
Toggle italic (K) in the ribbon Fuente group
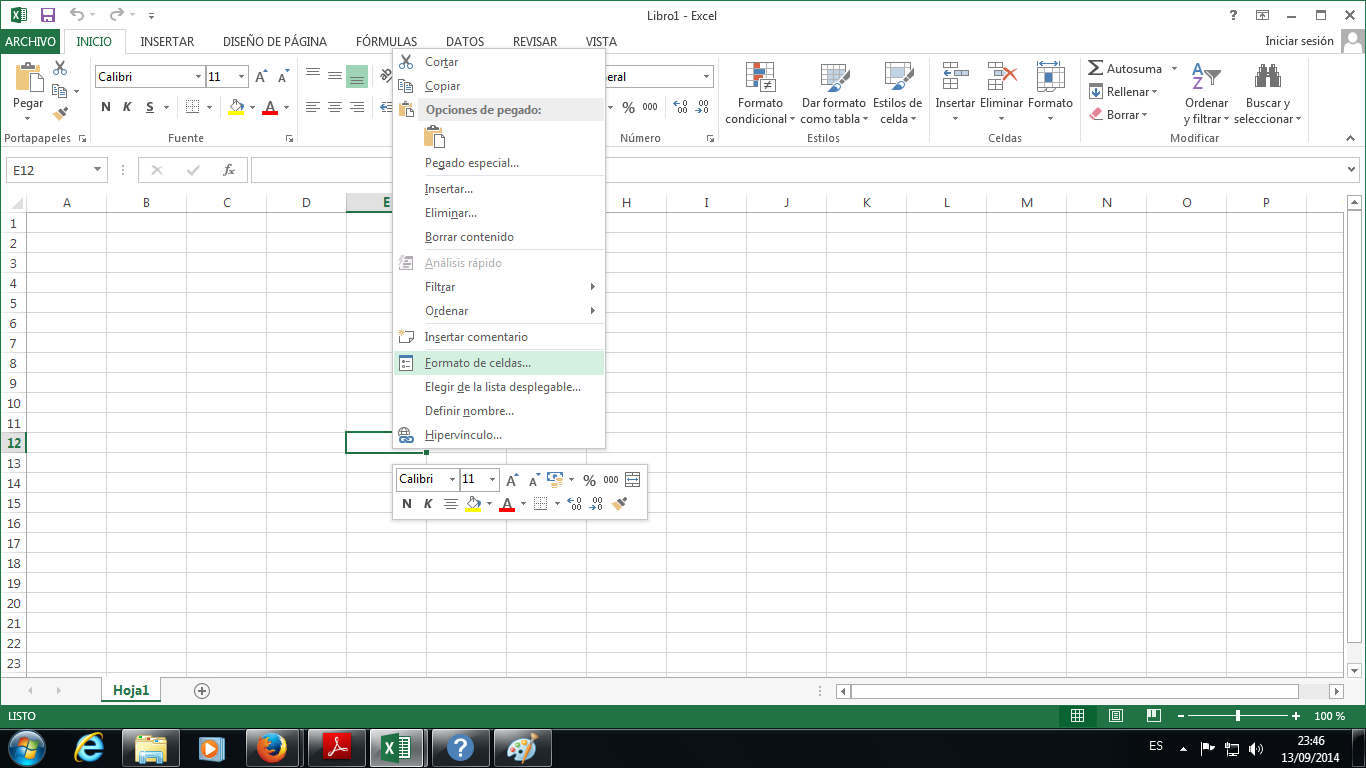coord(127,107)
